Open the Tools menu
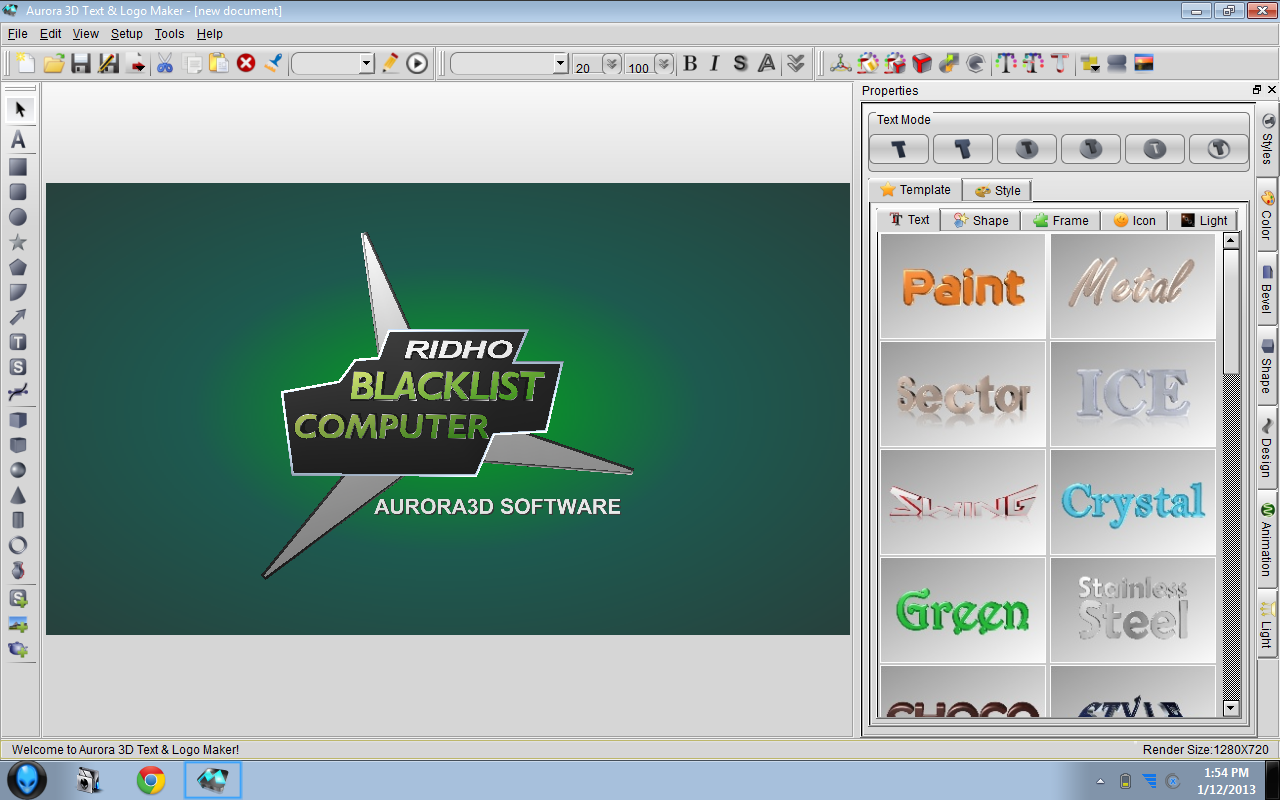Viewport: 1280px width, 800px height. point(169,33)
